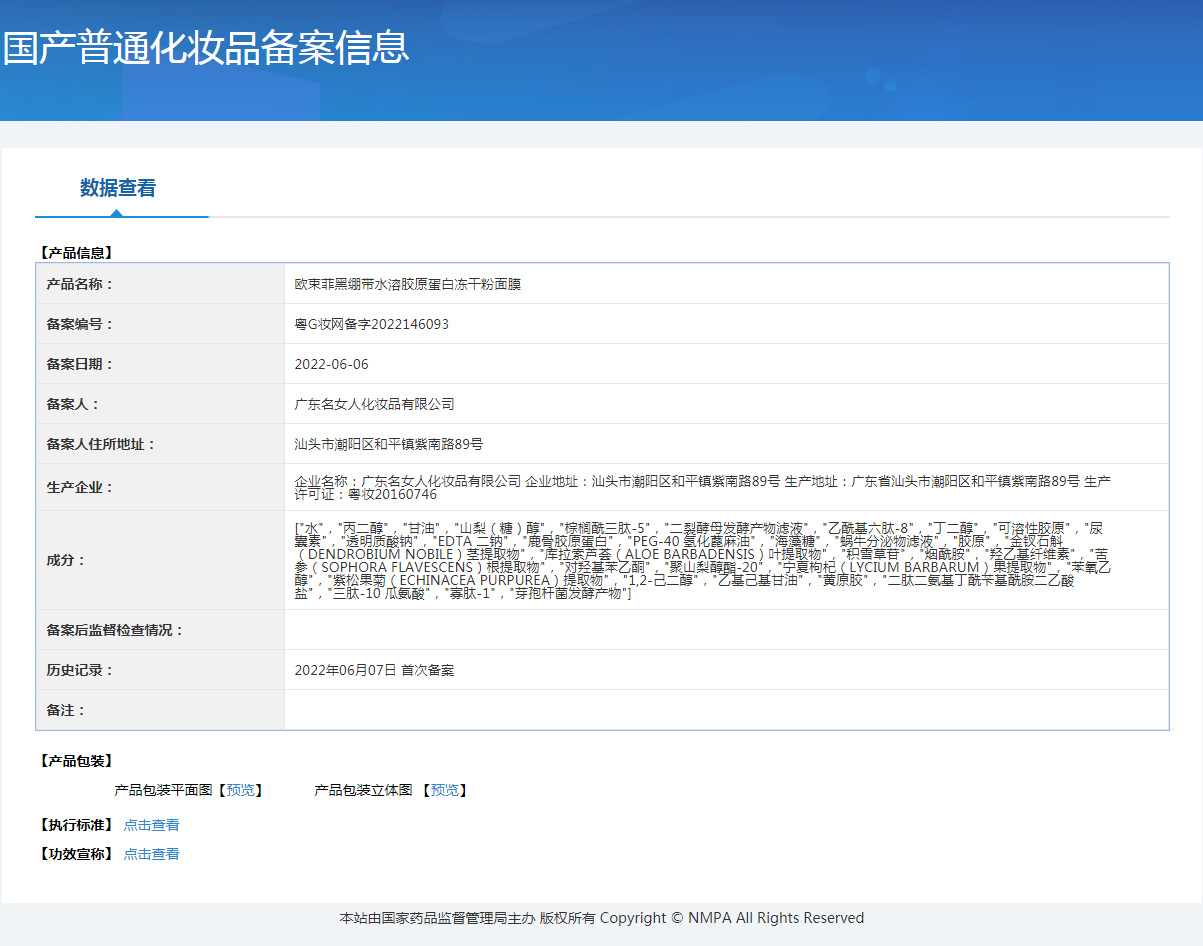Click the 【产品包装】 section heading
1203x946 pixels.
(x=76, y=761)
